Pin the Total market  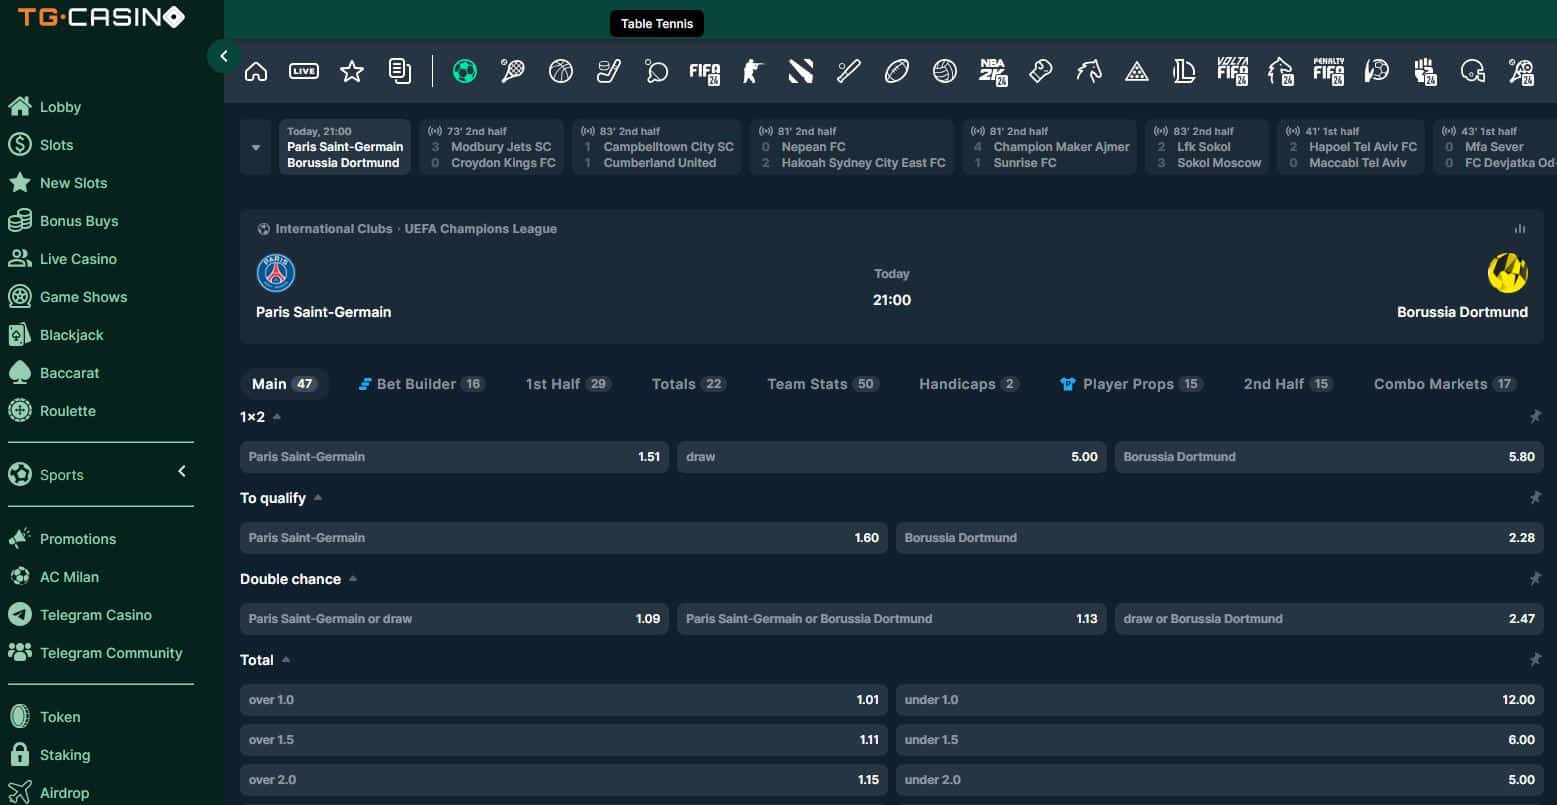point(1535,660)
